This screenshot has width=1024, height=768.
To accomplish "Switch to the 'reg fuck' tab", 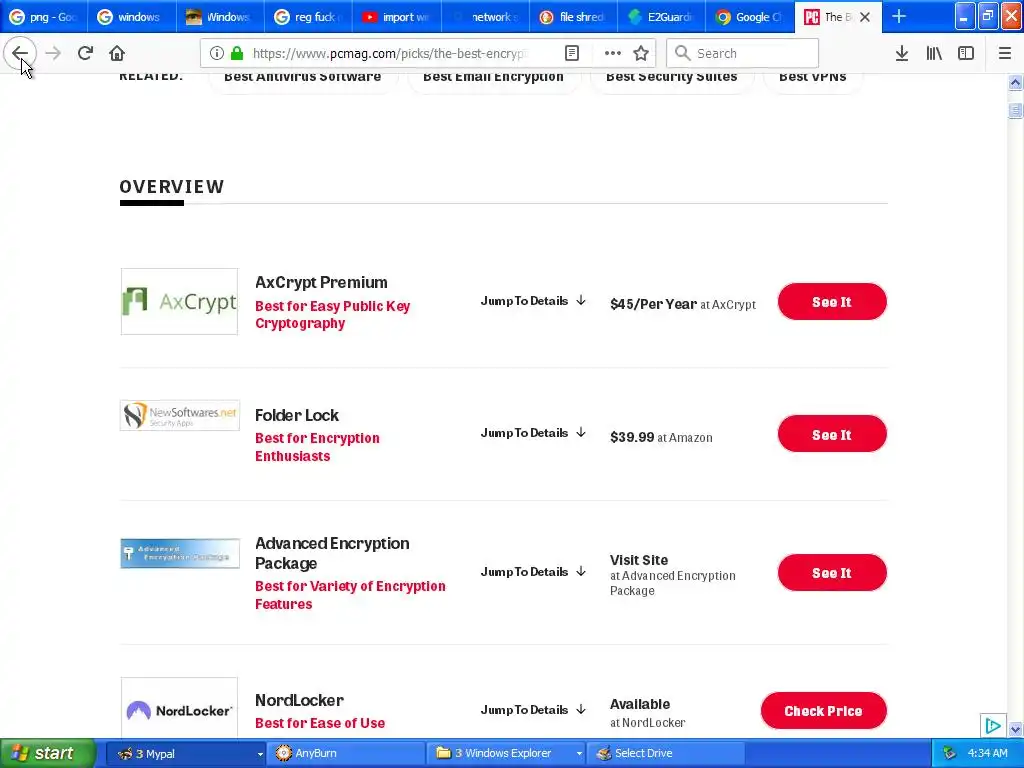I will point(308,17).
